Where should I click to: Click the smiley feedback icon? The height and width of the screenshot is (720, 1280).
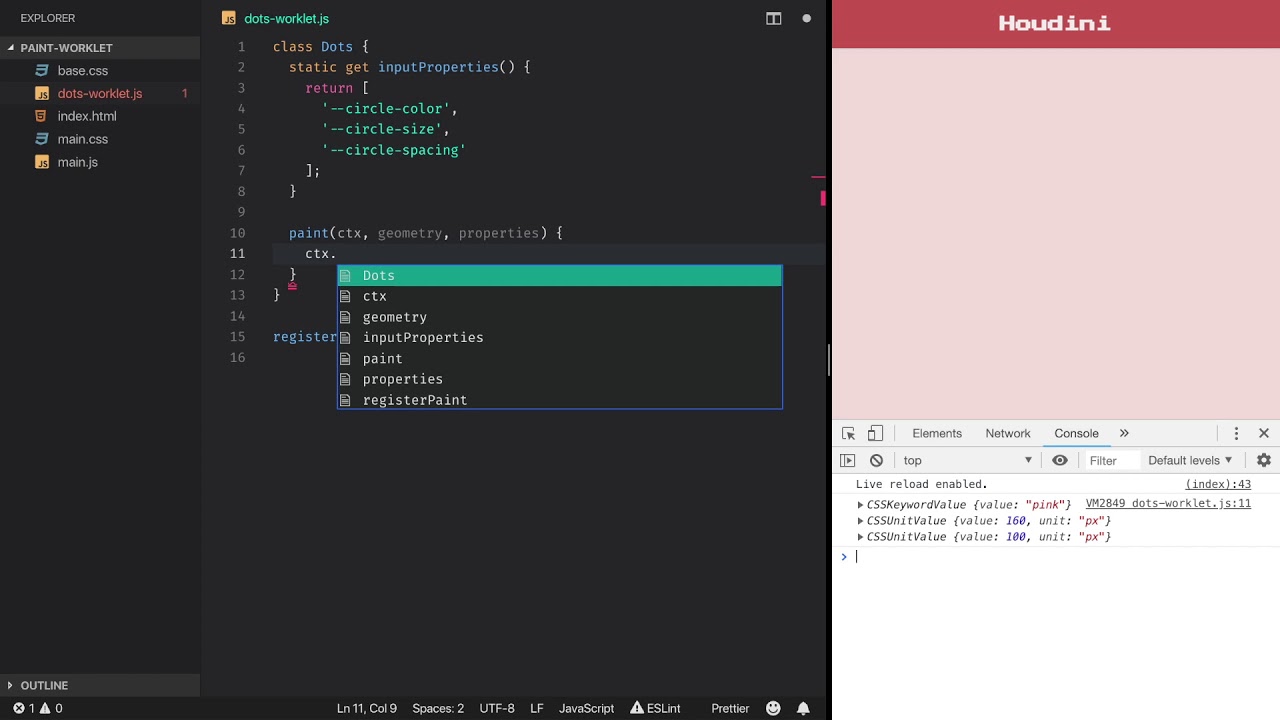click(x=773, y=708)
